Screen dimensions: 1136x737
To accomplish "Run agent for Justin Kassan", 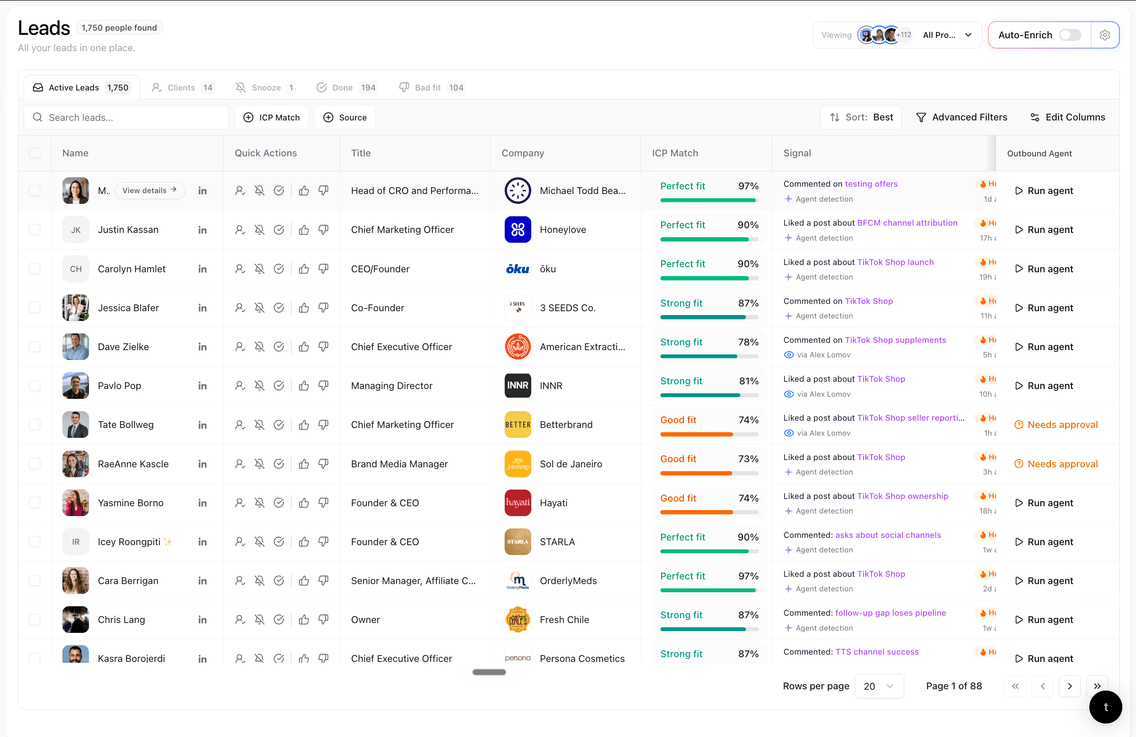I will point(1044,230).
